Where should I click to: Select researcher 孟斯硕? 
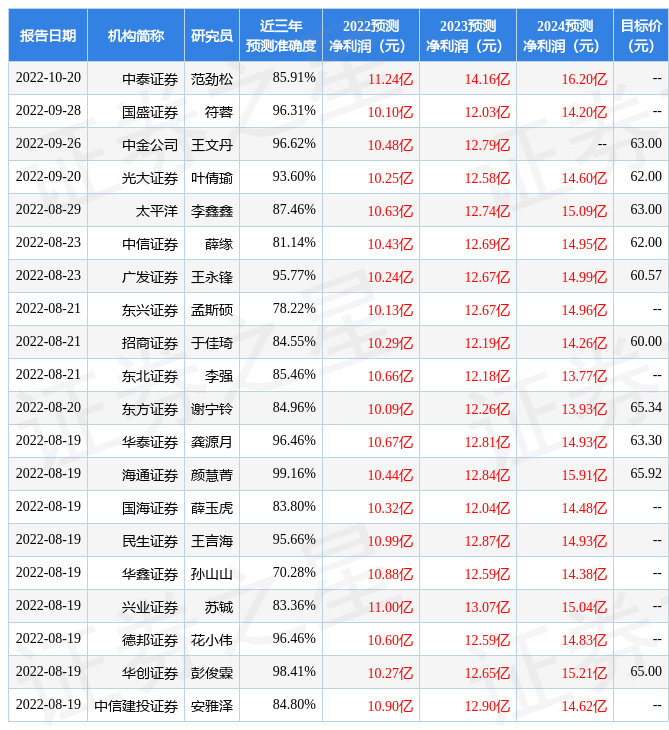pyautogui.click(x=212, y=310)
